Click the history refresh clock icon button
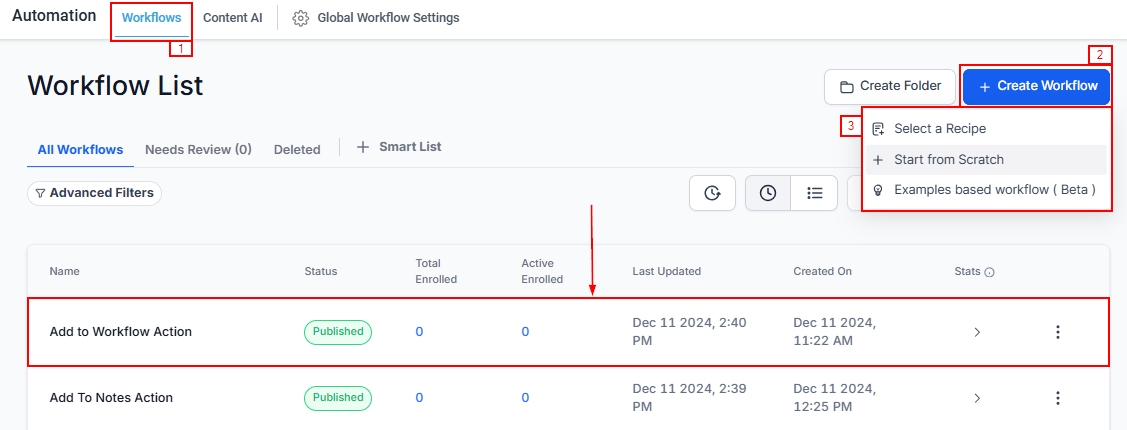Image resolution: width=1127 pixels, height=430 pixels. pos(712,193)
